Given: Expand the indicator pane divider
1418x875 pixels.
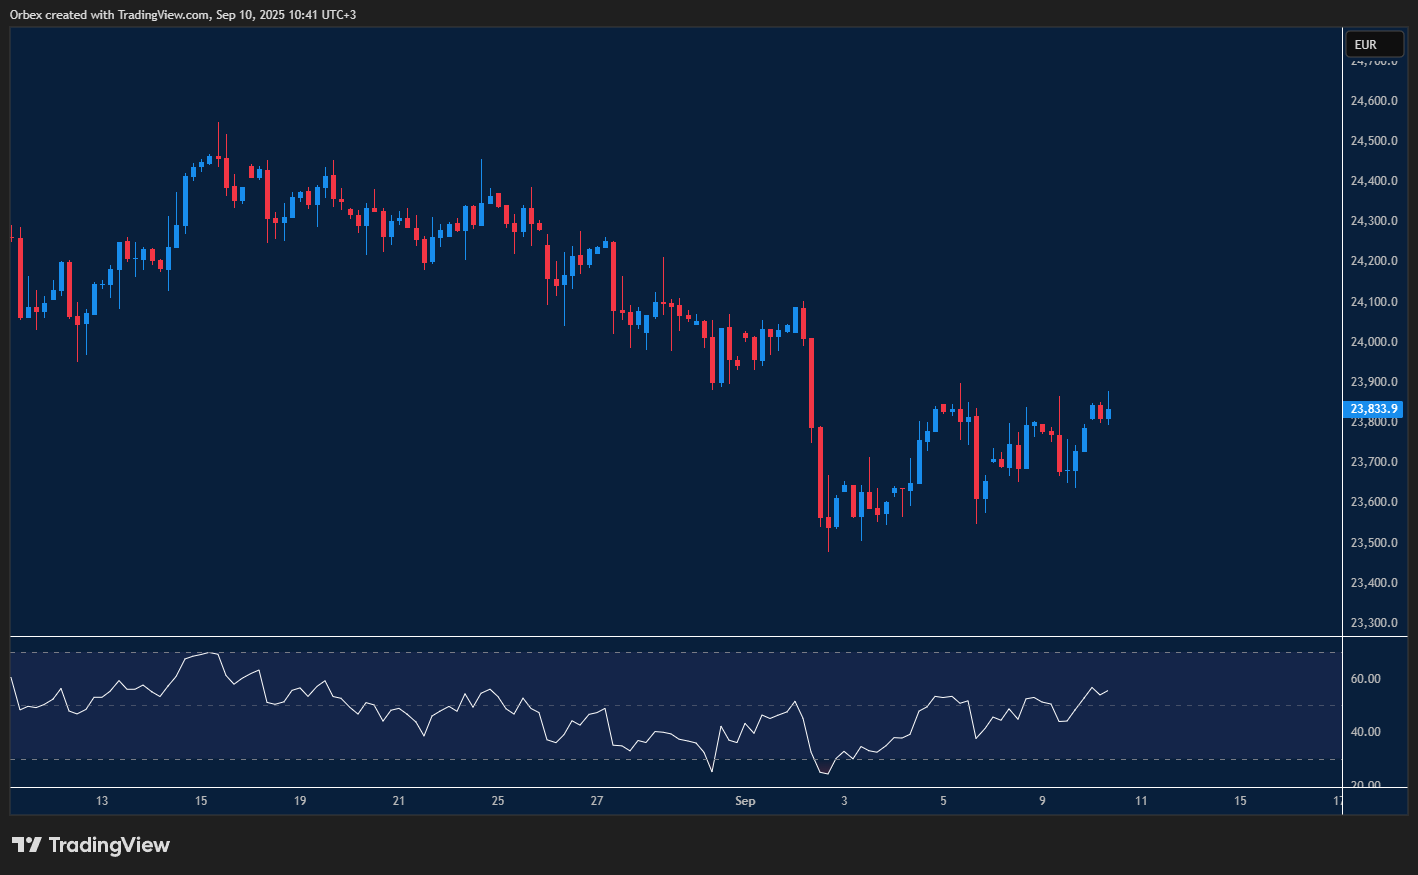Looking at the screenshot, I should click(670, 634).
